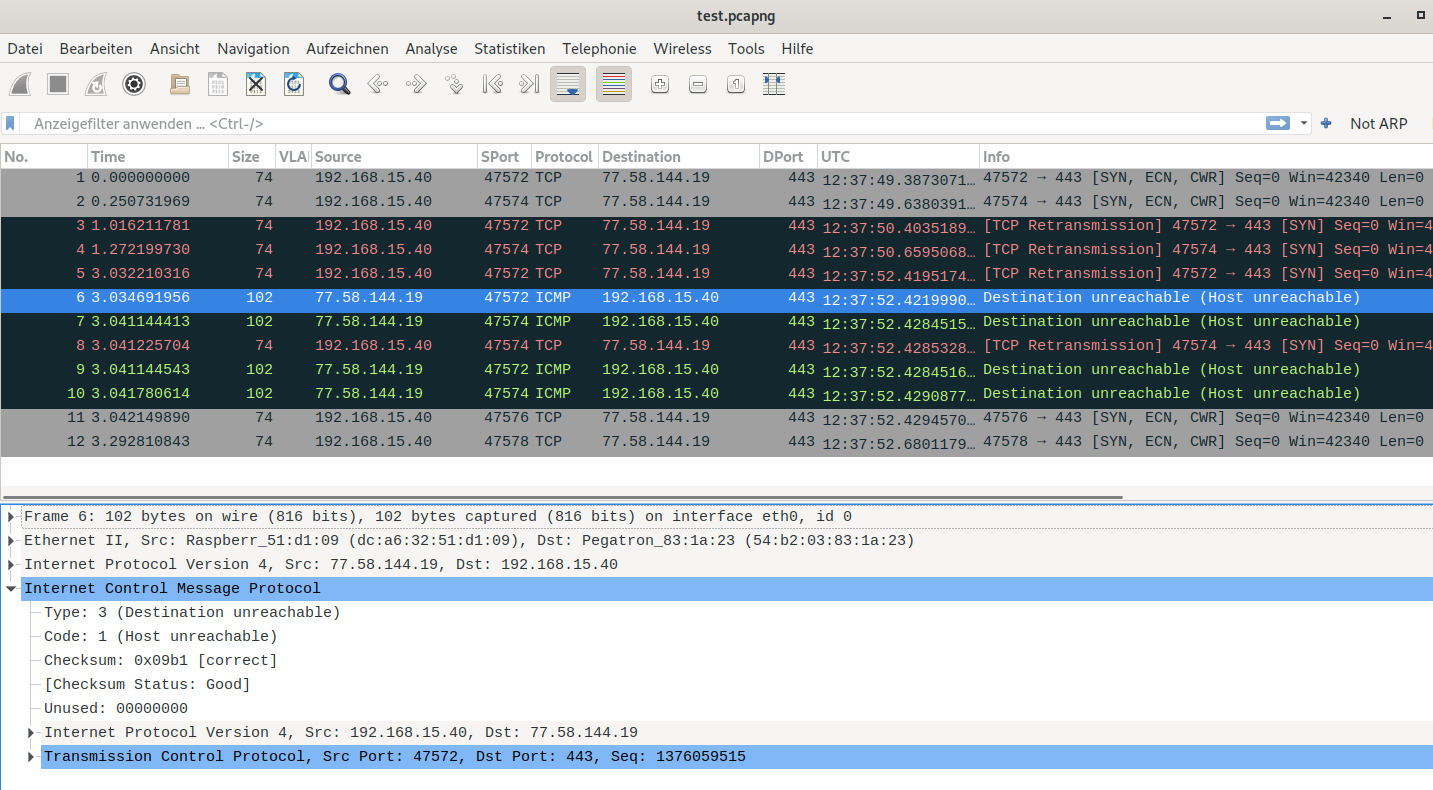Image resolution: width=1433 pixels, height=790 pixels.
Task: Open Find Packet magnifier tool
Action: click(340, 85)
